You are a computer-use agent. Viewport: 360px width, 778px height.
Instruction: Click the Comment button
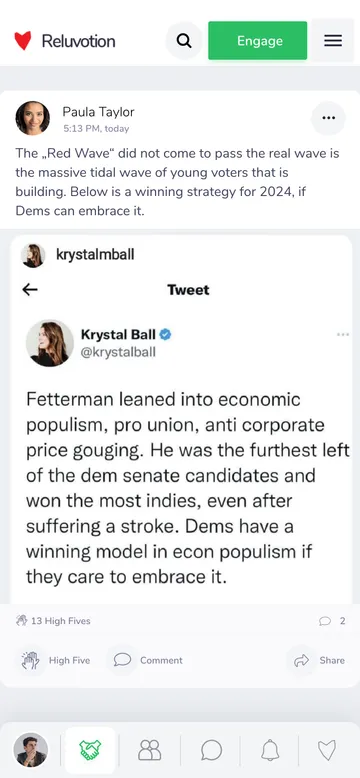[x=148, y=660]
